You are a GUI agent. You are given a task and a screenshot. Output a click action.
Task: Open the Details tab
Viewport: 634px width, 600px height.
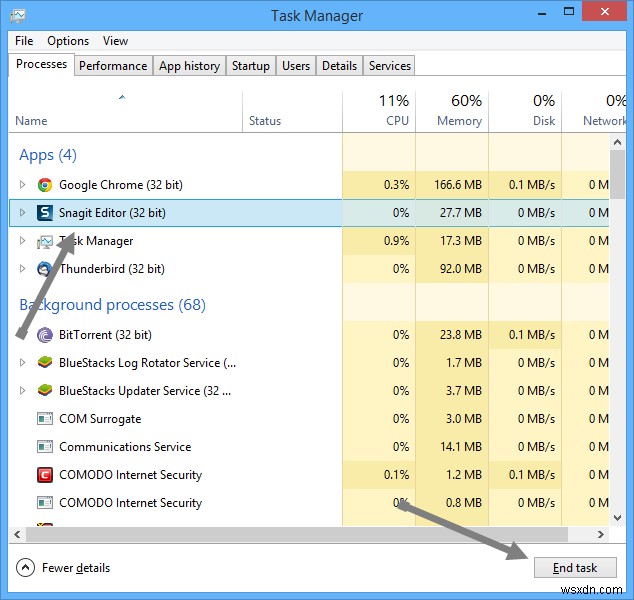339,66
